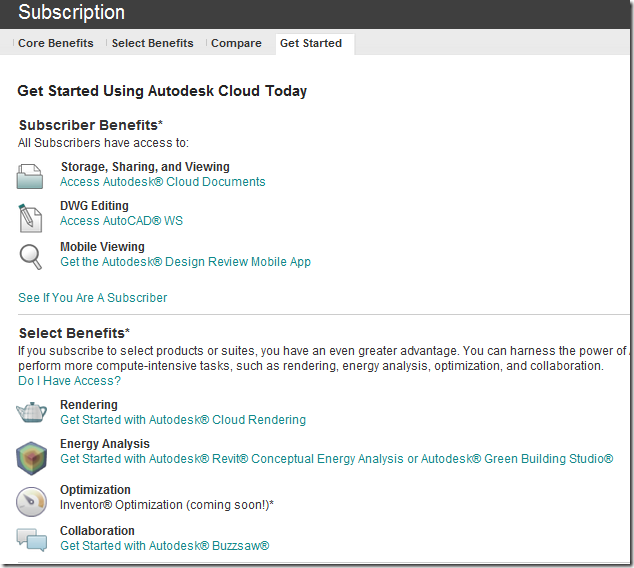634x568 pixels.
Task: Open the Do I Have Access? link
Action: pos(70,381)
